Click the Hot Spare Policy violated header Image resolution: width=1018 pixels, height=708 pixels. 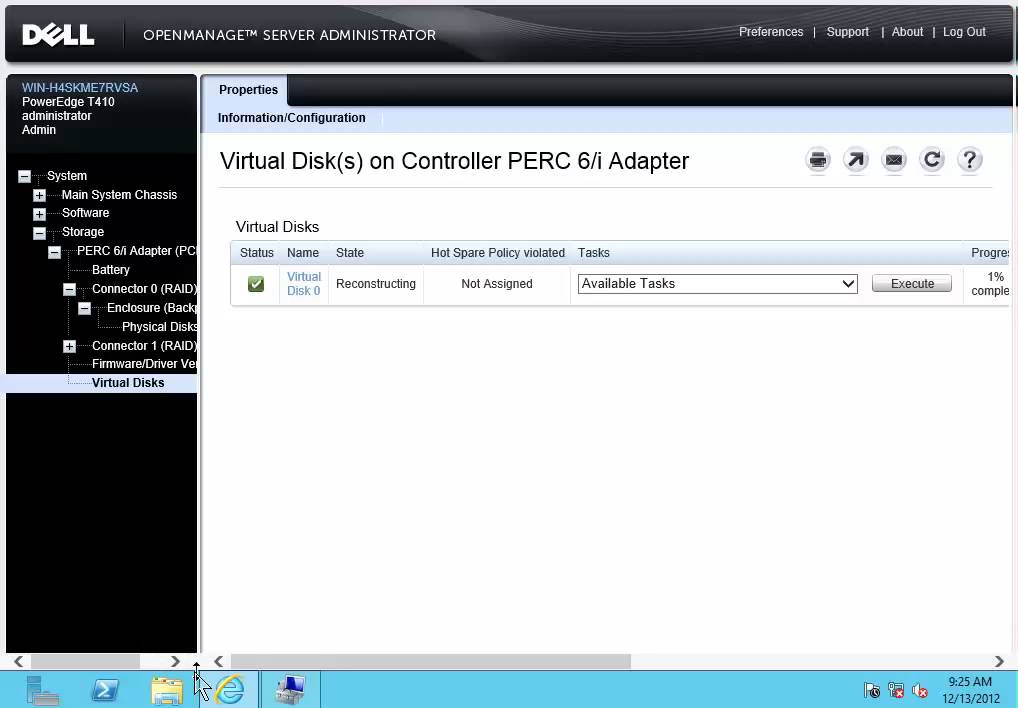(x=497, y=253)
